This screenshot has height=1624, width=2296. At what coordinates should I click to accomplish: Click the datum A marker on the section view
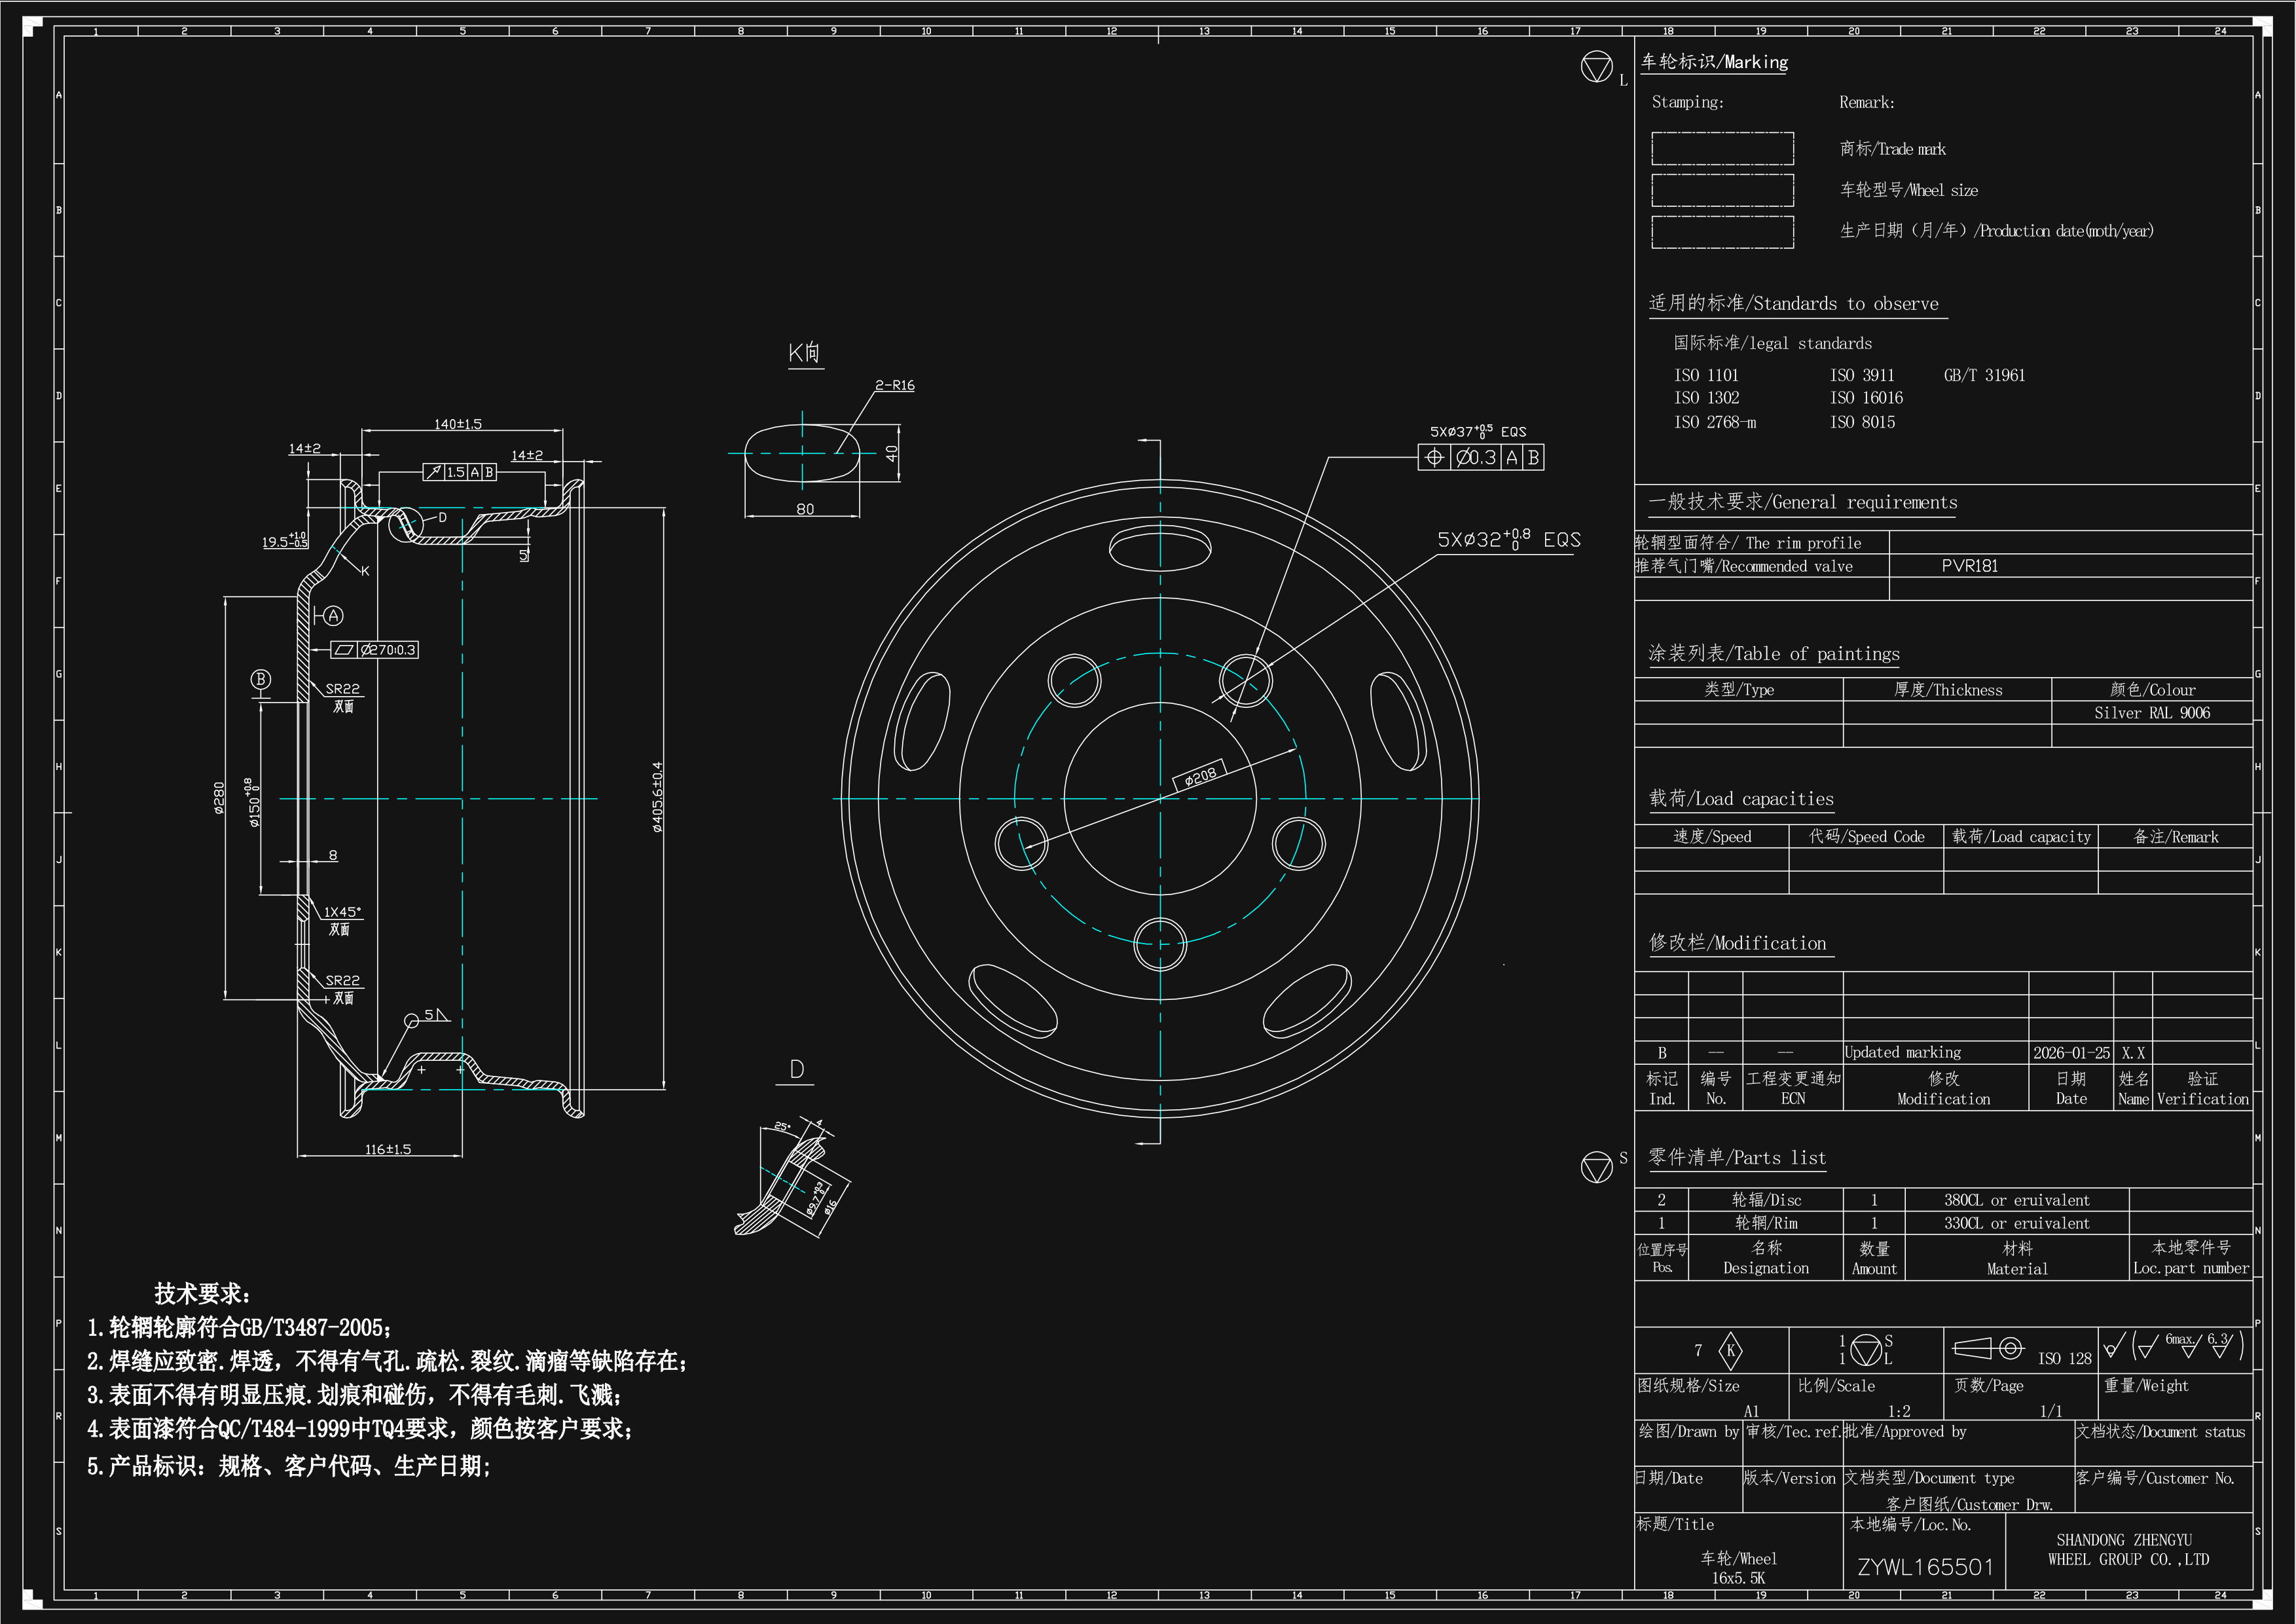click(x=333, y=615)
